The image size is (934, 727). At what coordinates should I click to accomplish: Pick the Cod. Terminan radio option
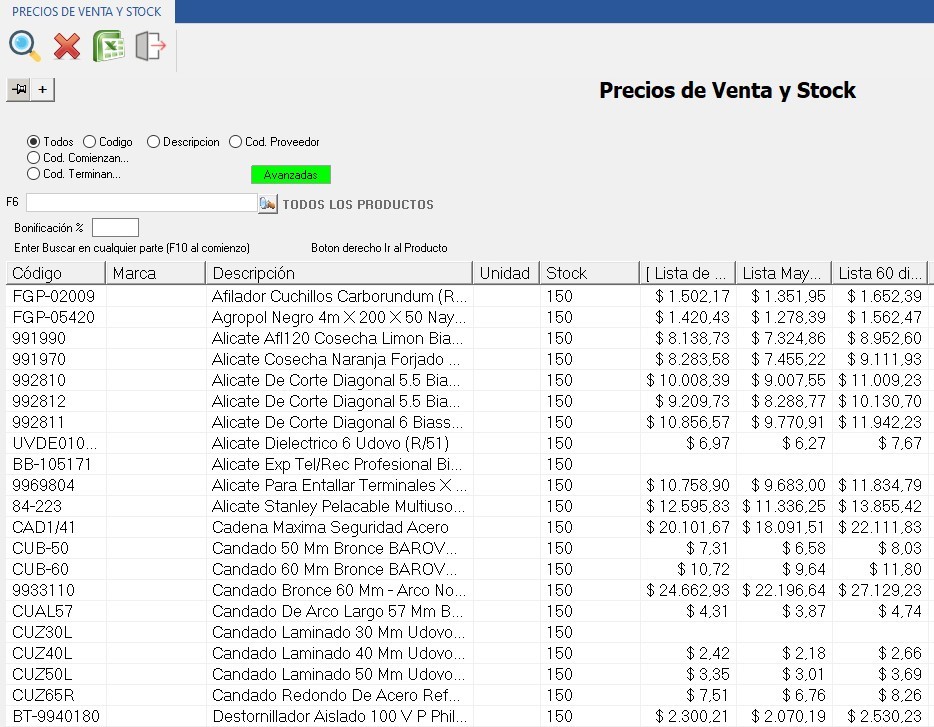pyautogui.click(x=34, y=174)
